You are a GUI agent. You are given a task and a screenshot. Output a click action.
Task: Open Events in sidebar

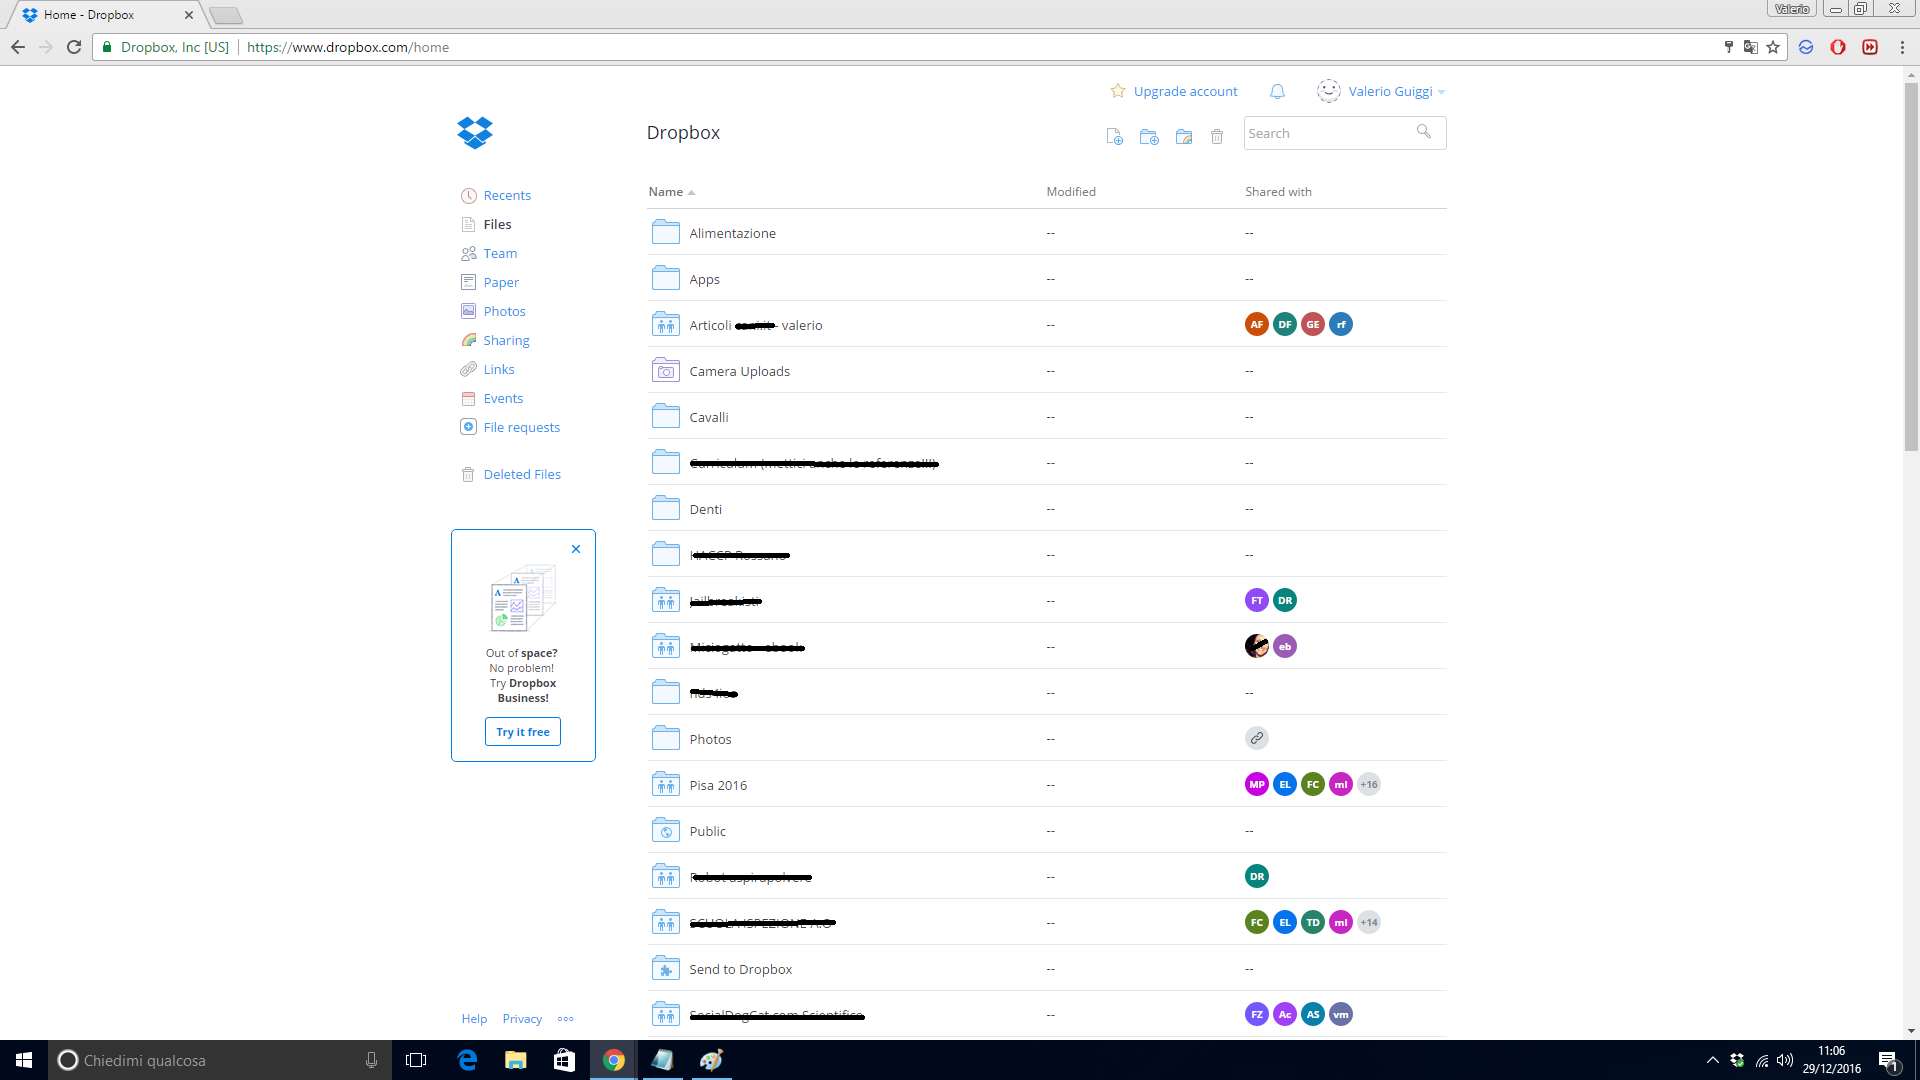(503, 398)
